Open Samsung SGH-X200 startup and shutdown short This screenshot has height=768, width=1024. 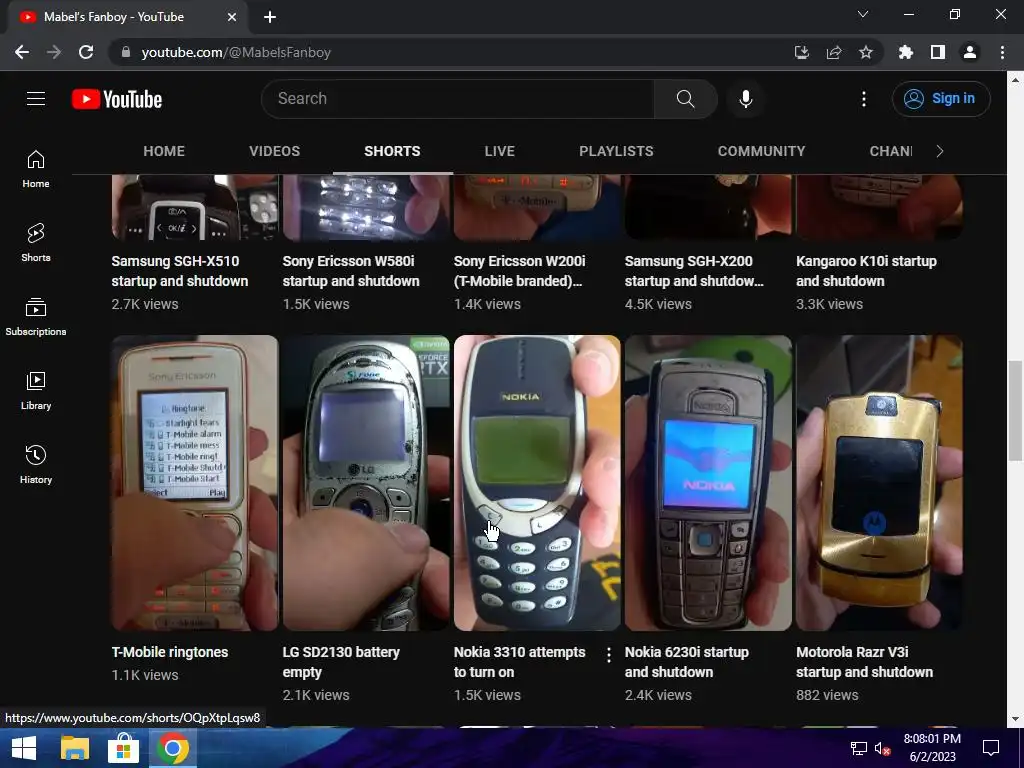coord(694,271)
